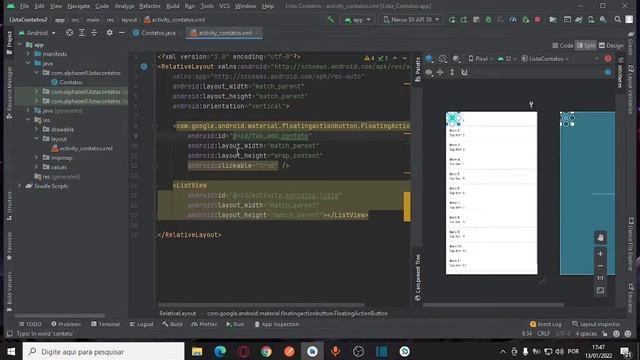Viewport: 640px width, 360px height.
Task: Open Google Chrome from the taskbar
Action: coord(266,351)
